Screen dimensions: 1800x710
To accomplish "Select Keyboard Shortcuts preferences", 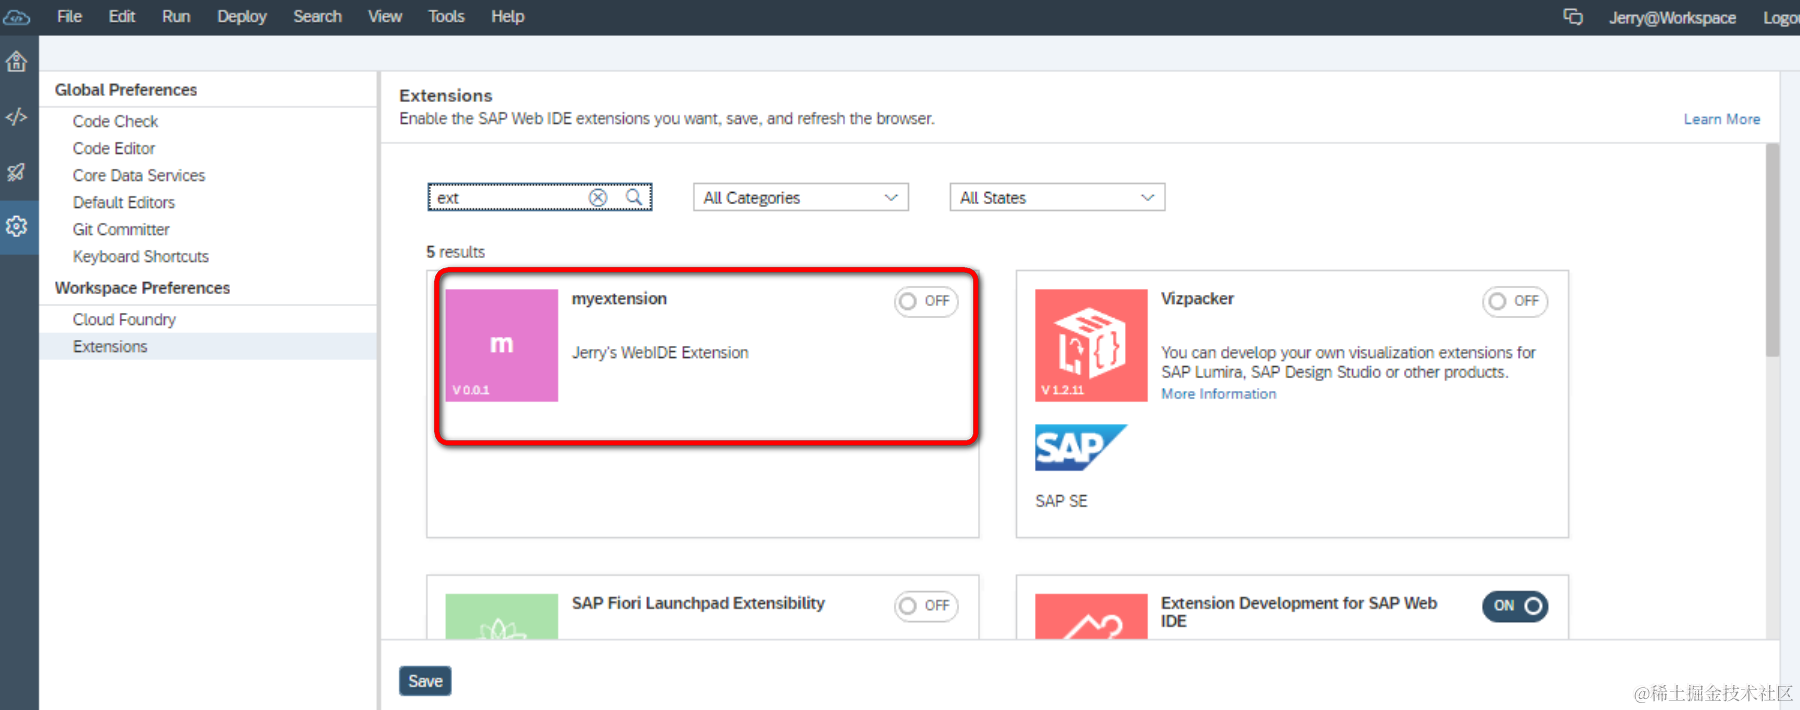I will 141,256.
